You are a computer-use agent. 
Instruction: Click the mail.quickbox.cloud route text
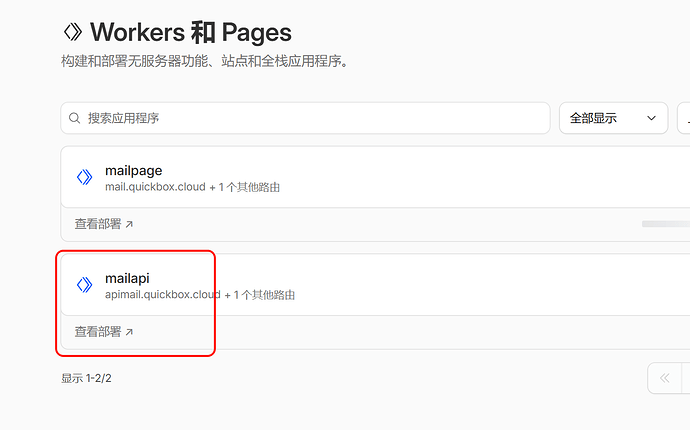[x=155, y=187]
